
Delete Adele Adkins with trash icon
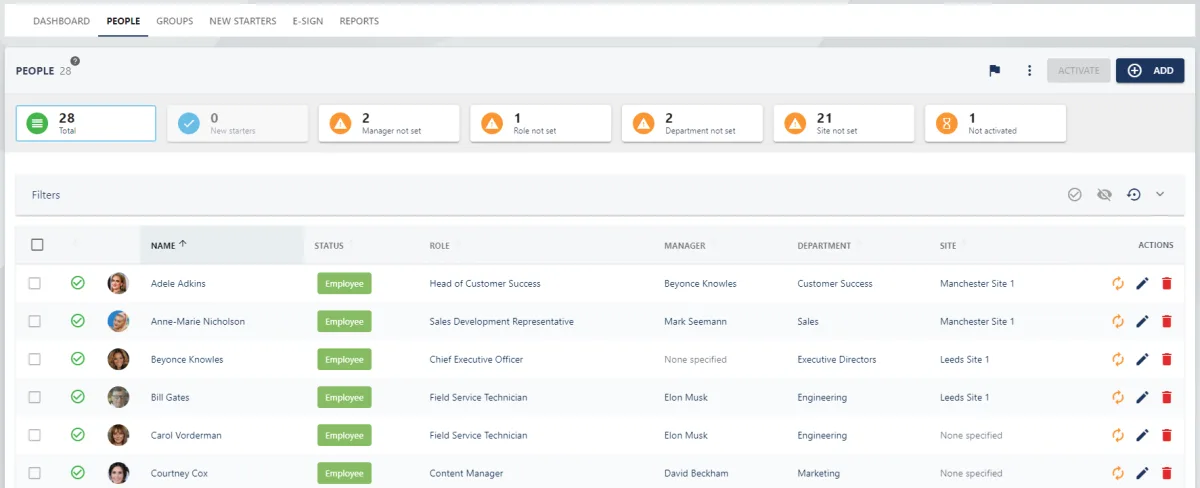1166,284
